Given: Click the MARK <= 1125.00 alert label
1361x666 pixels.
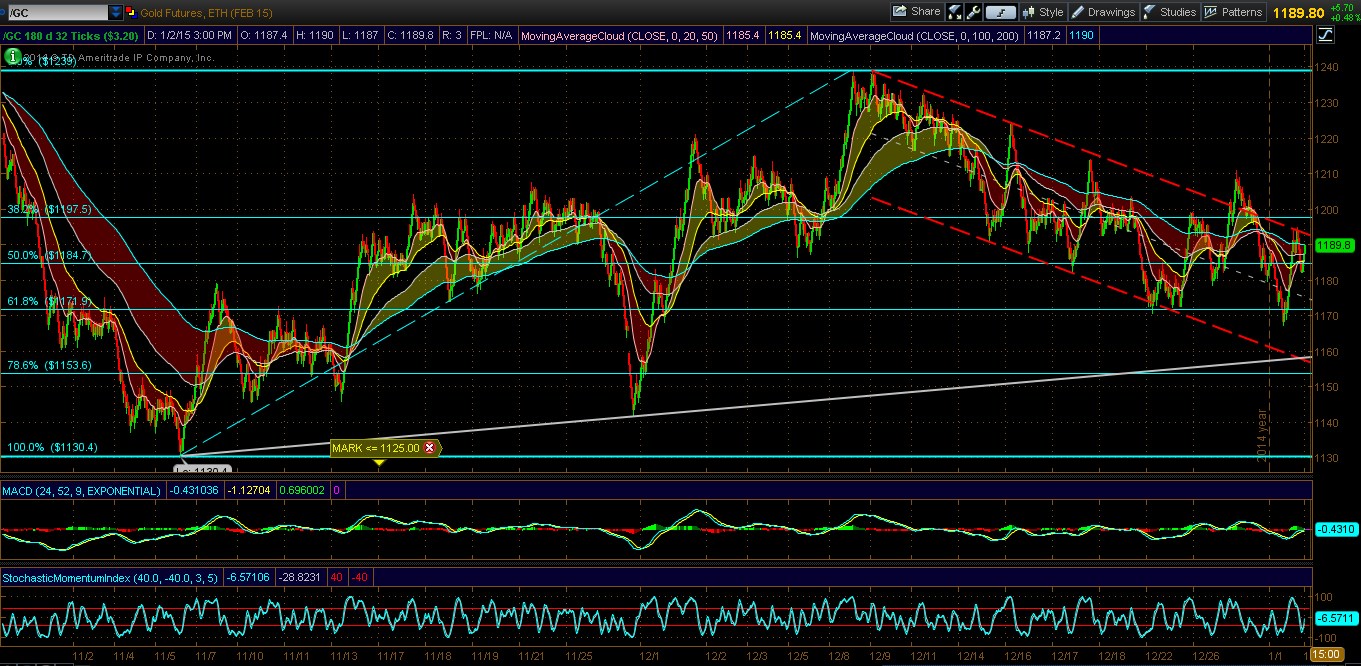Looking at the screenshot, I should [x=377, y=448].
